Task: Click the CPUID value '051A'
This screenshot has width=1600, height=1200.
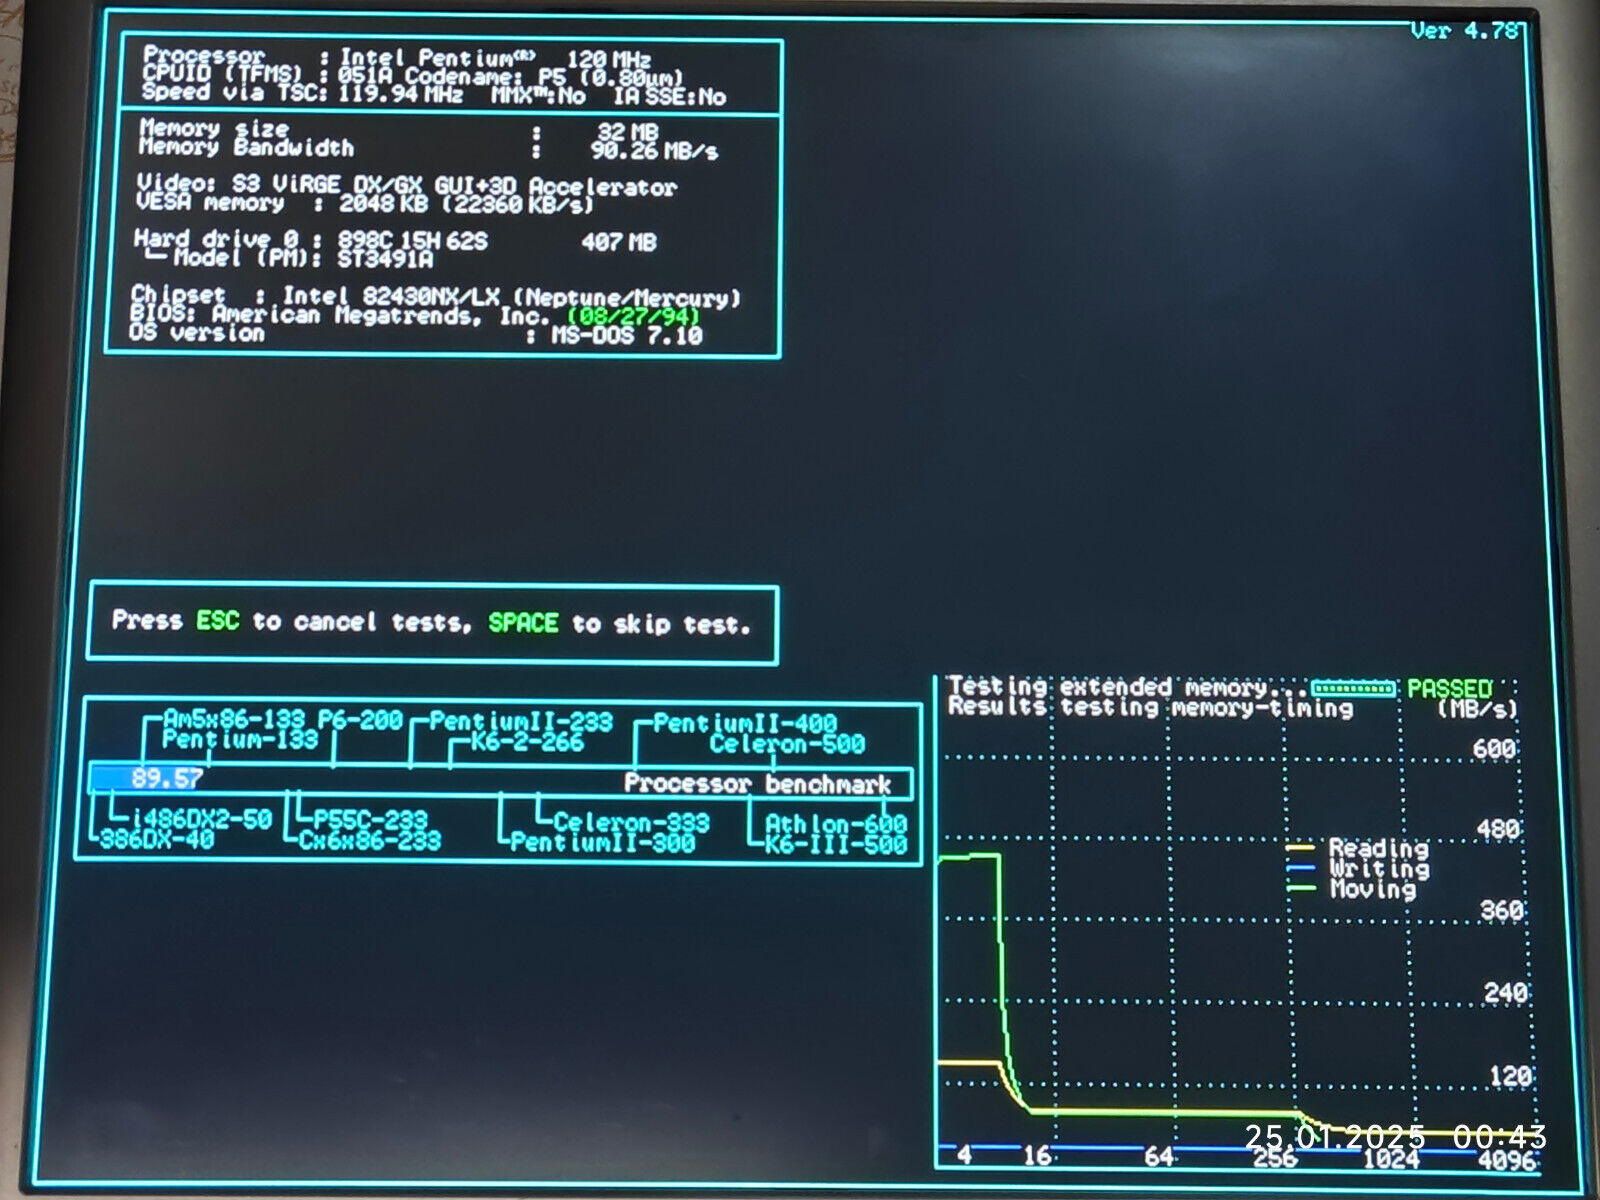Action: (x=366, y=77)
